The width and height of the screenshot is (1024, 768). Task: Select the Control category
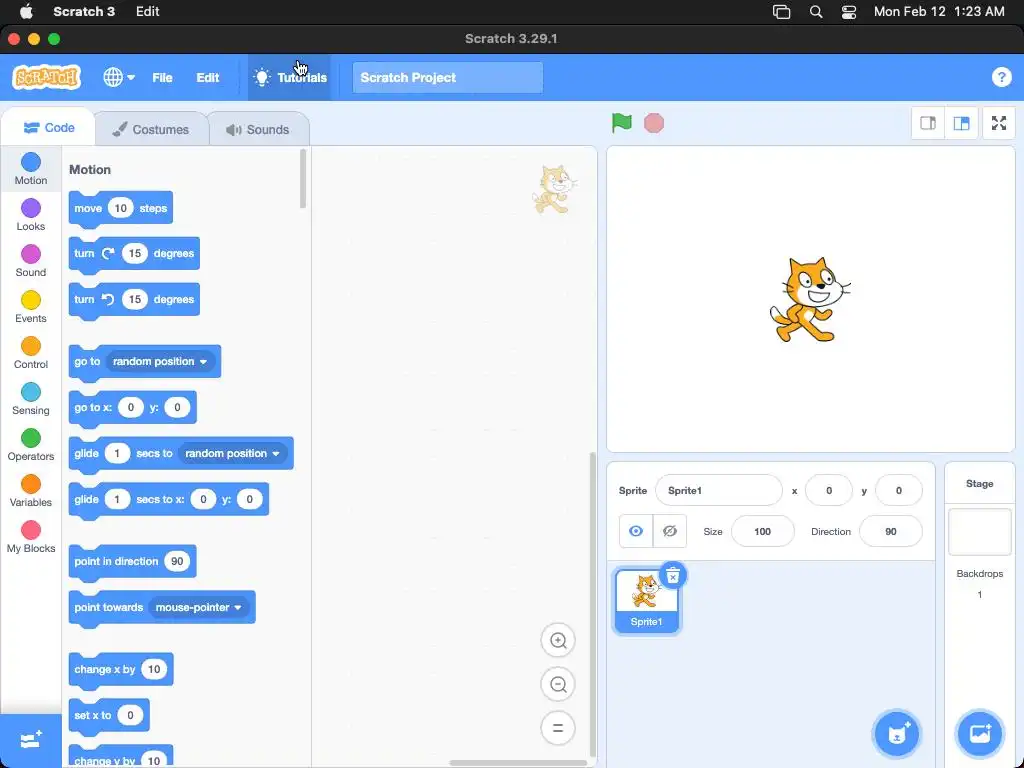coord(31,353)
